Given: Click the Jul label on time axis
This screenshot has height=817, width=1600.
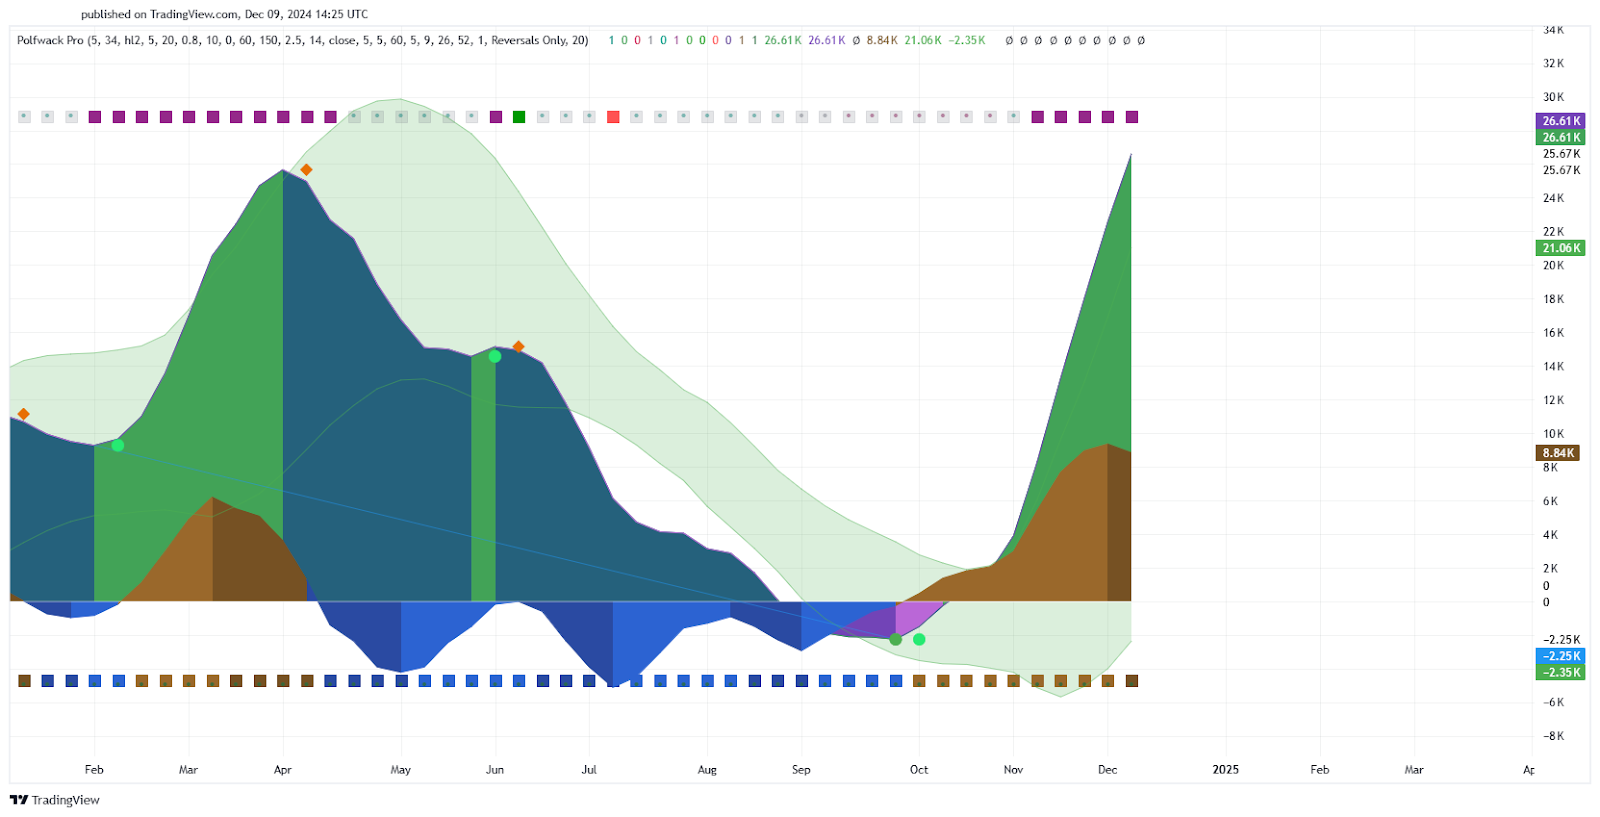Looking at the screenshot, I should pos(589,770).
